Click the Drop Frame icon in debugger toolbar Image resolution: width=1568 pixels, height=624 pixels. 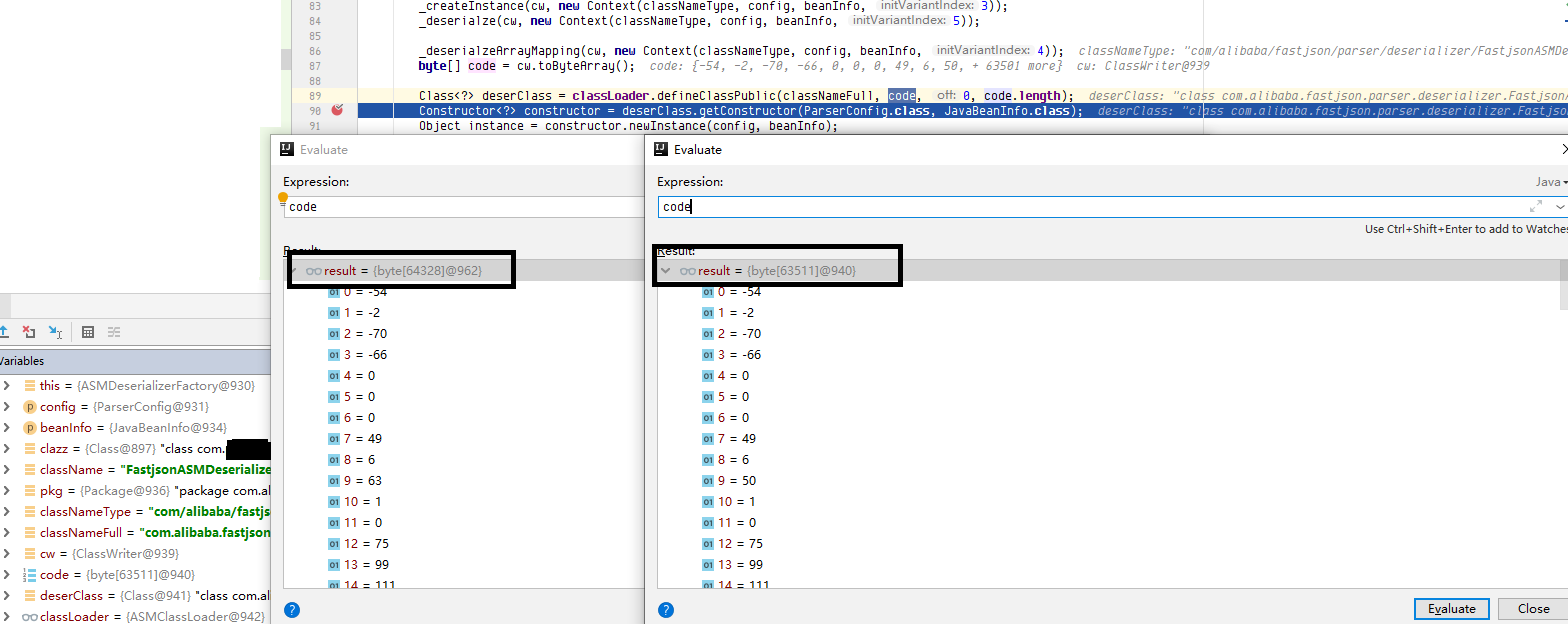[x=29, y=332]
